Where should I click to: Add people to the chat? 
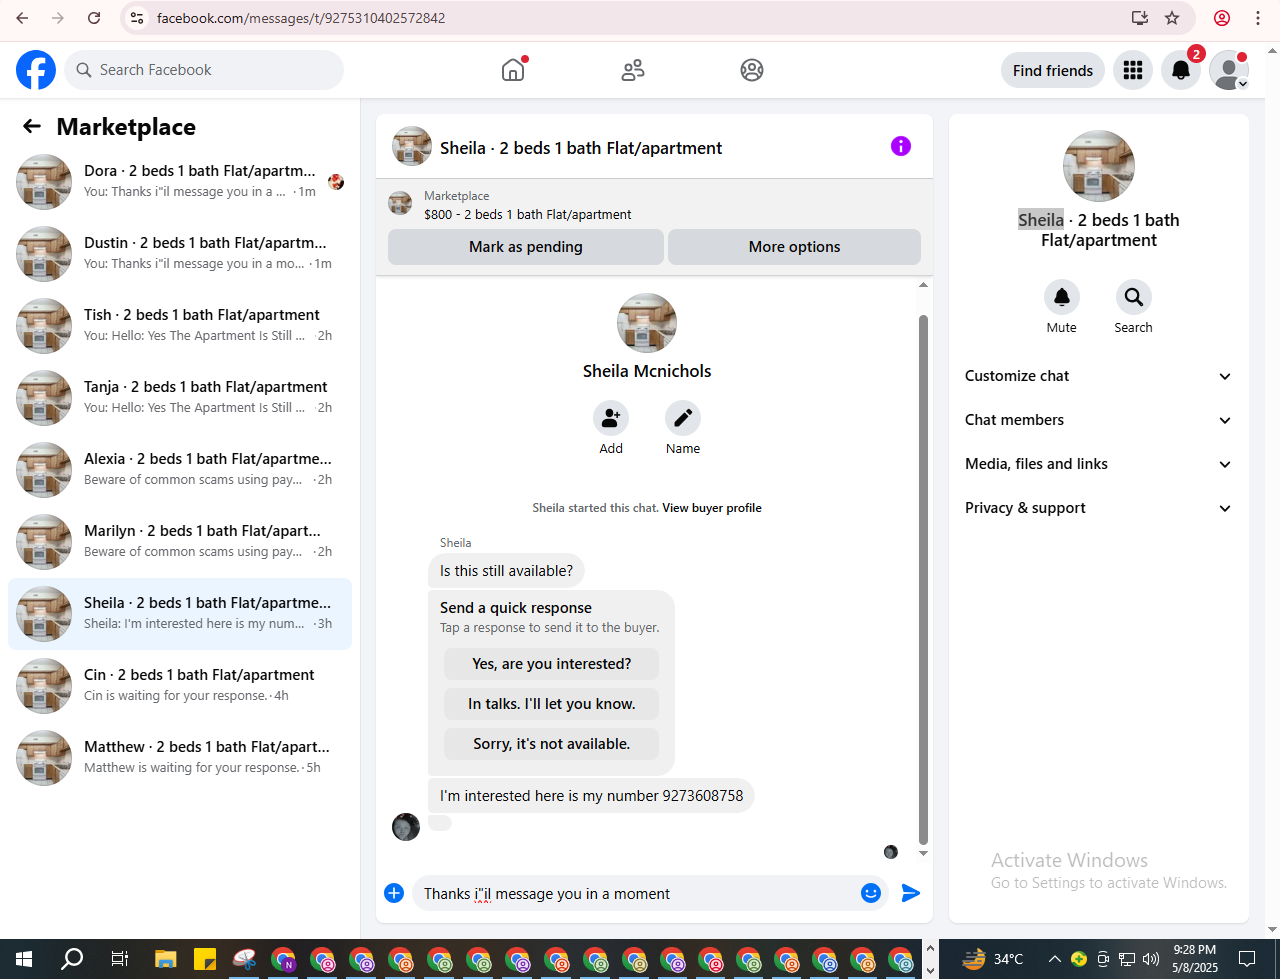point(611,418)
